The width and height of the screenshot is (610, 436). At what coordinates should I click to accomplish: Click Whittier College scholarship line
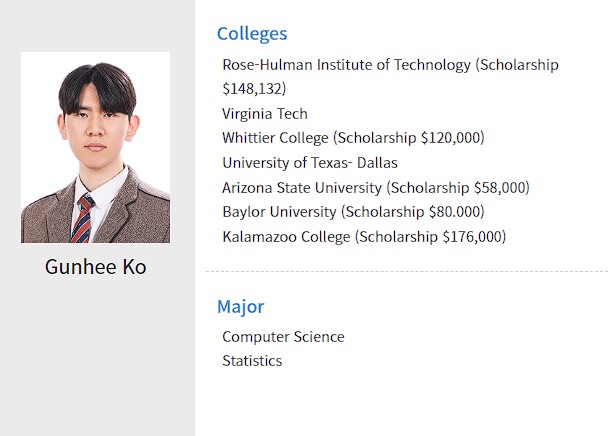click(353, 138)
